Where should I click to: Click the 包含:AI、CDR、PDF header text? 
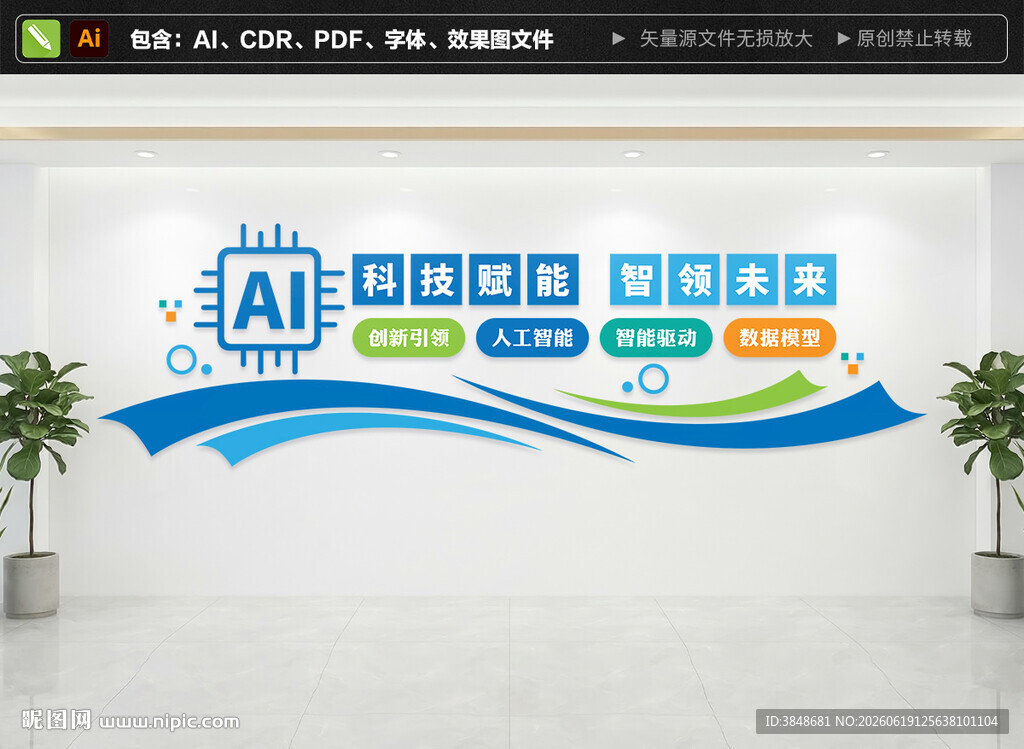342,40
